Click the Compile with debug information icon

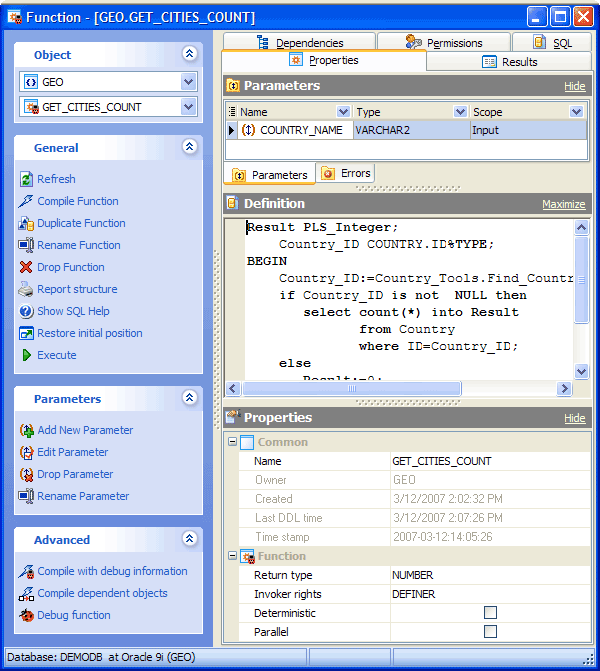click(27, 572)
